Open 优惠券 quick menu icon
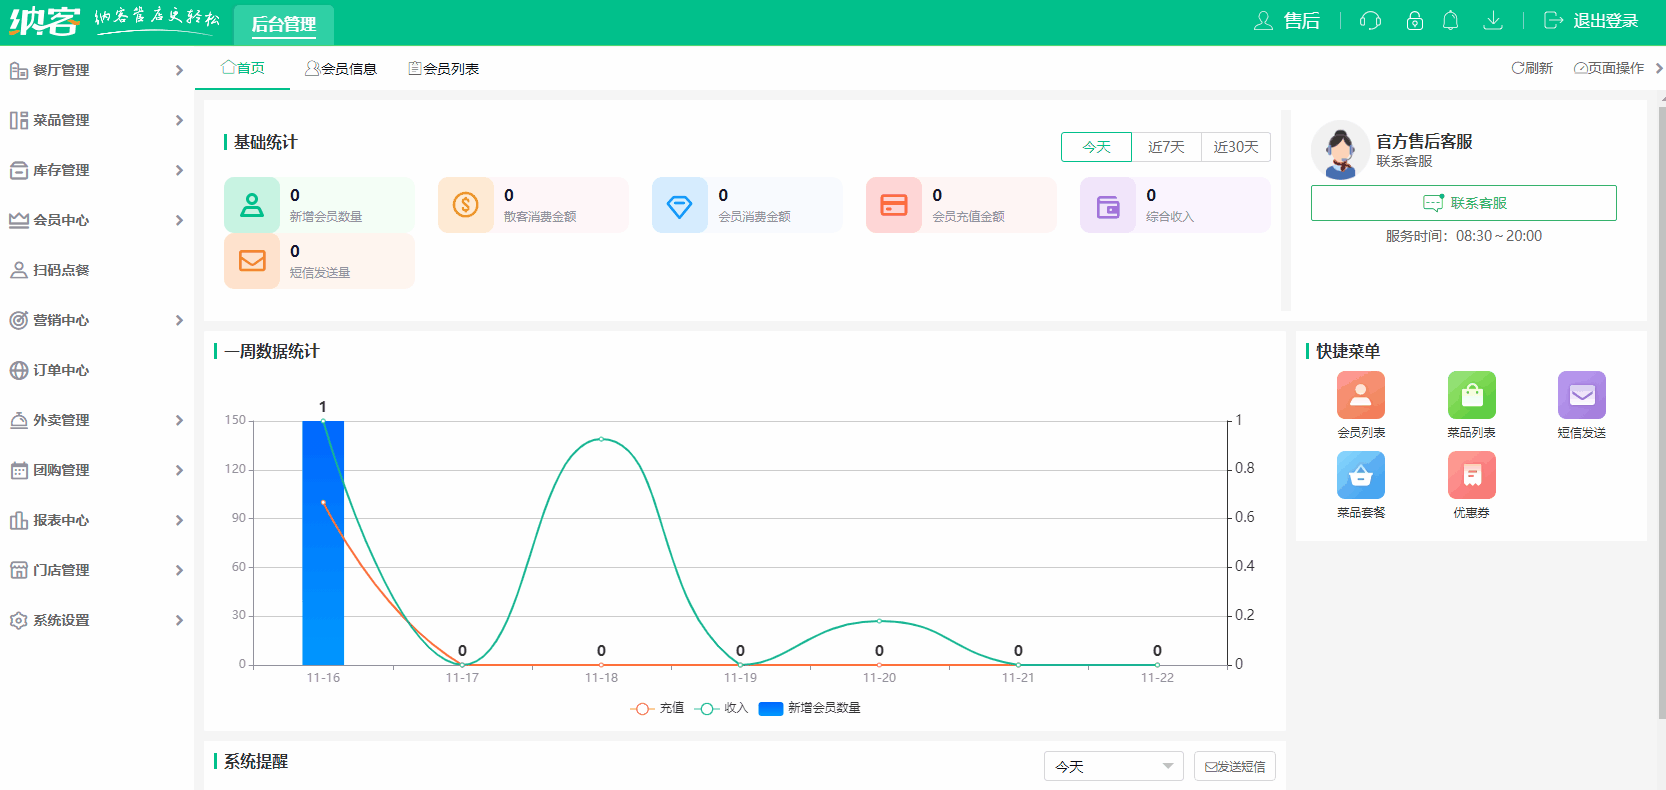 coord(1471,475)
